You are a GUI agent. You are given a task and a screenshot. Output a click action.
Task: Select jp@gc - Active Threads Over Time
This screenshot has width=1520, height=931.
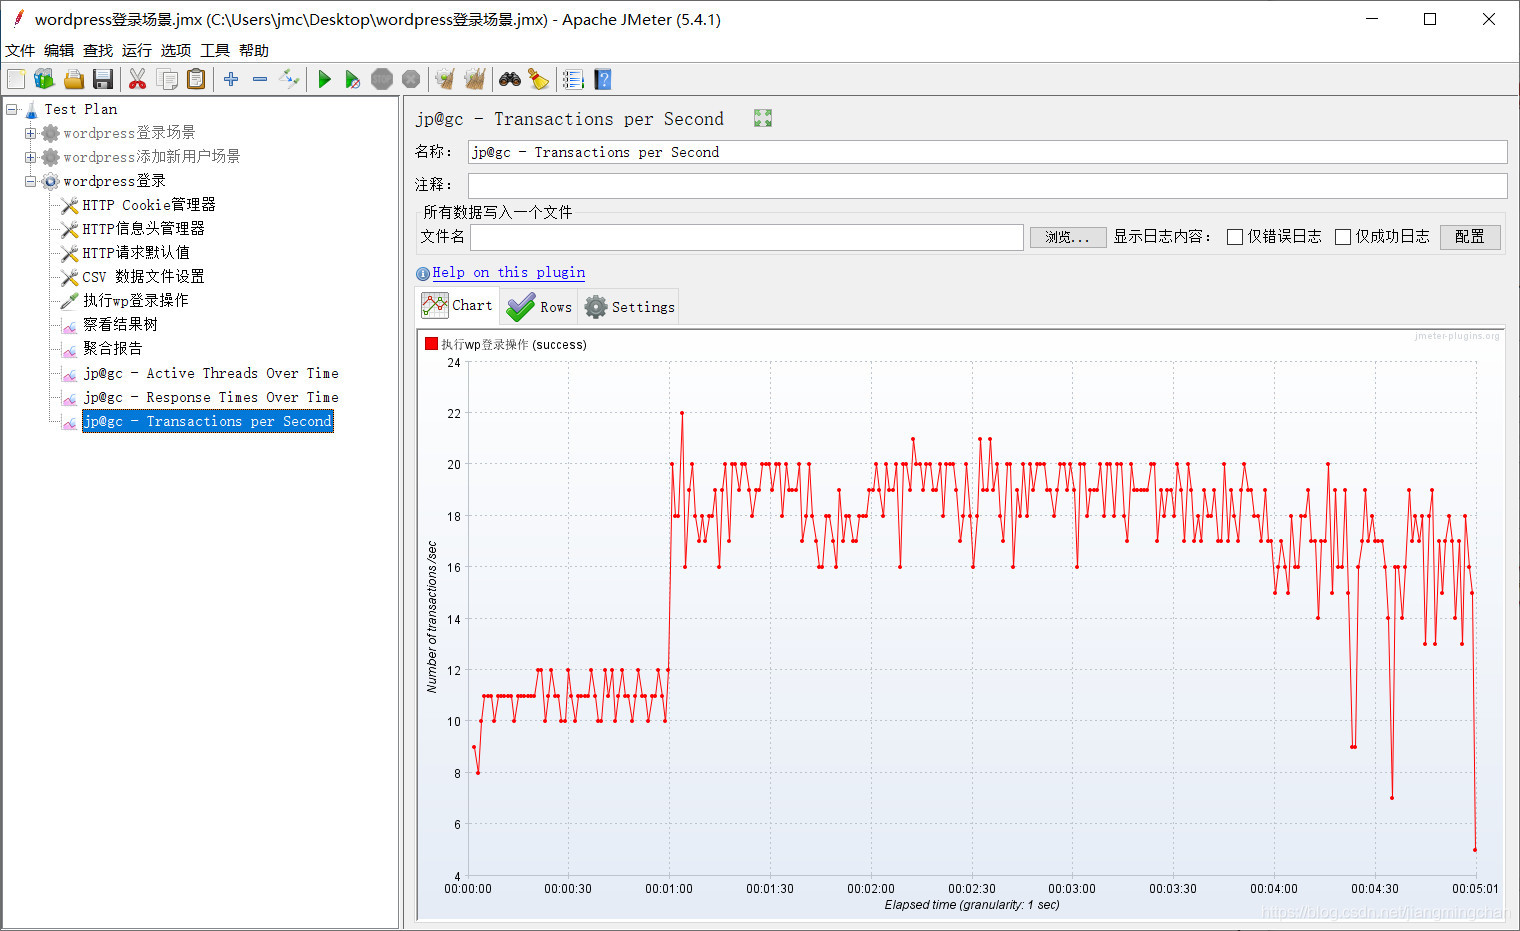[211, 373]
